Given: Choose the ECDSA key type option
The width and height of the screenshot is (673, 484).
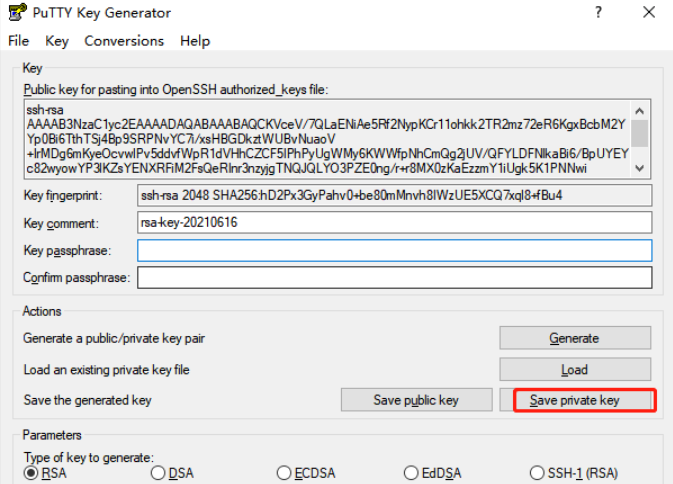Looking at the screenshot, I should pyautogui.click(x=284, y=473).
